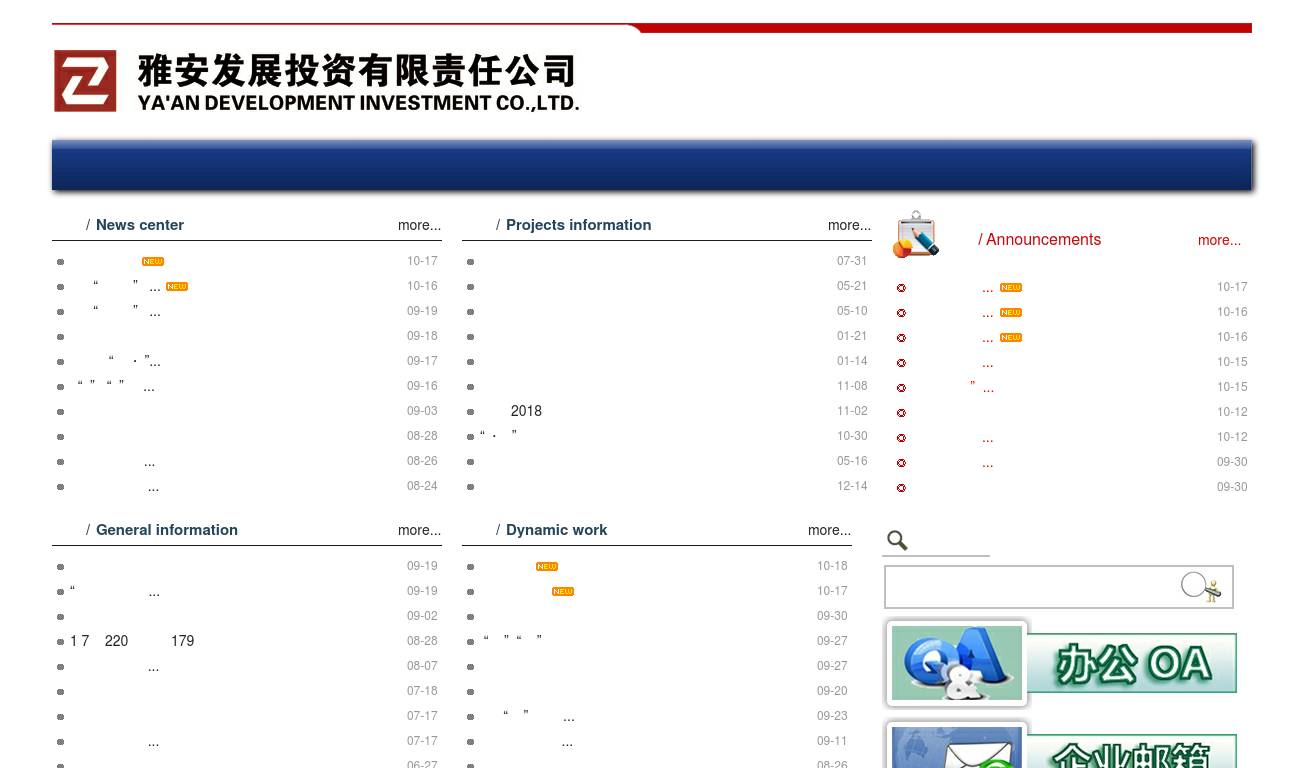Expand News center with more... link
1304x768 pixels.
(419, 226)
